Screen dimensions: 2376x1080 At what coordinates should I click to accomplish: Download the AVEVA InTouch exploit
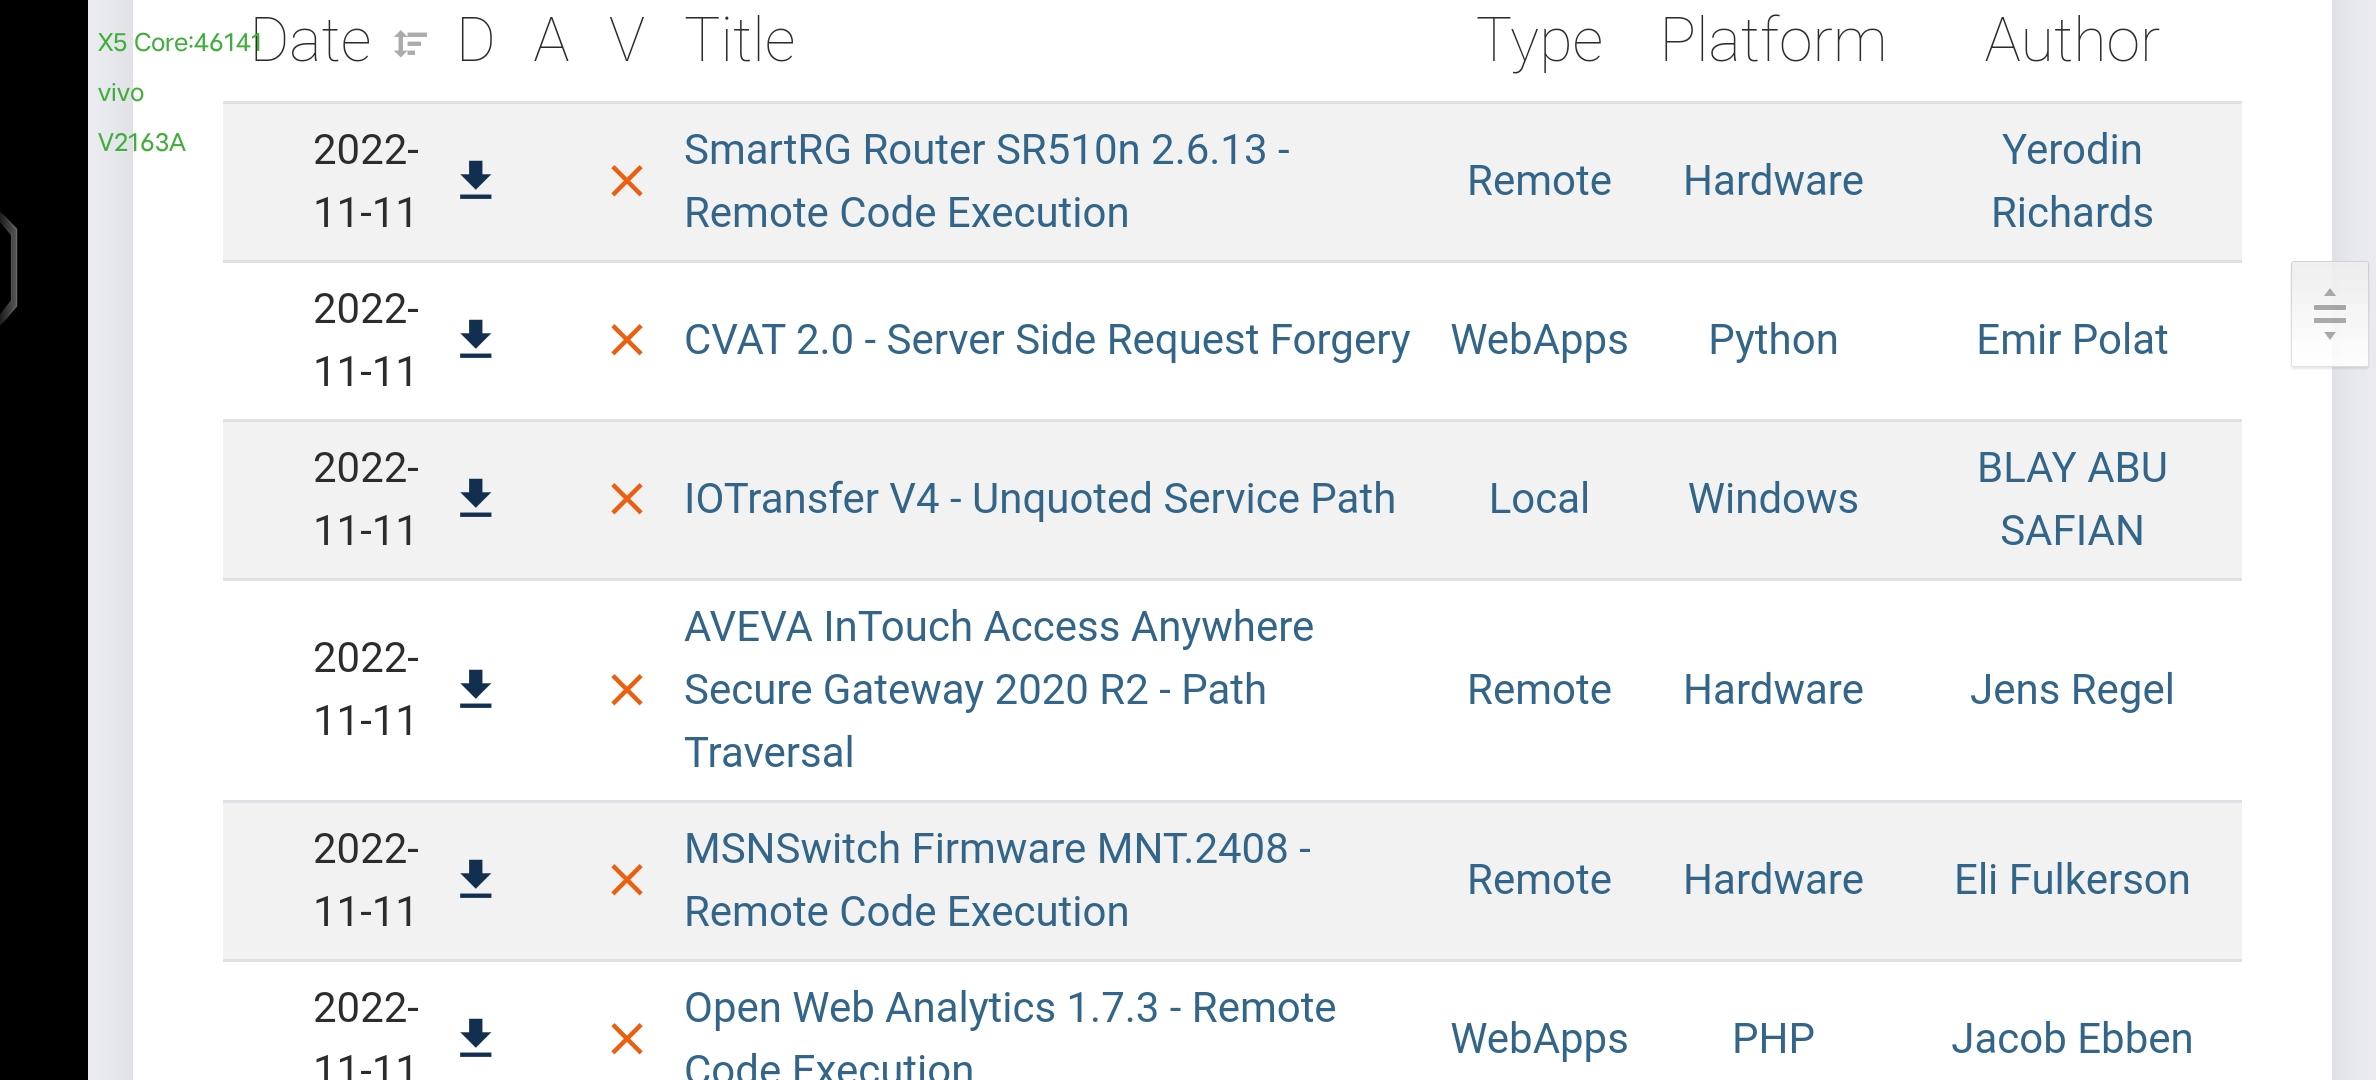coord(475,690)
